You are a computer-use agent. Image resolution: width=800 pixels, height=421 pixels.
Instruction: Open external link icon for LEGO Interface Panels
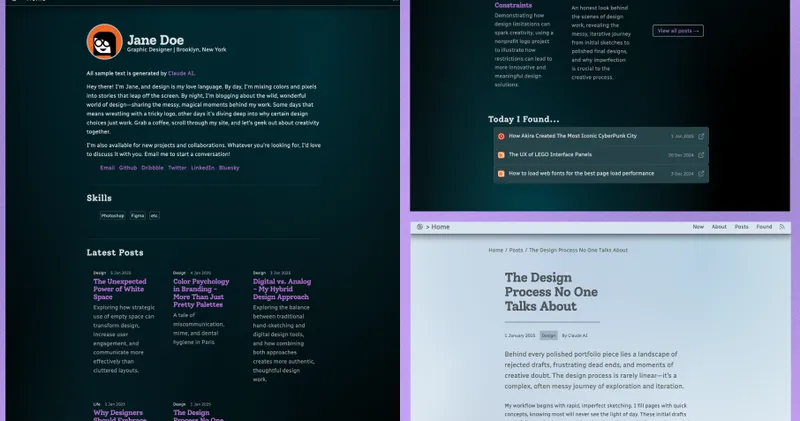coord(701,155)
